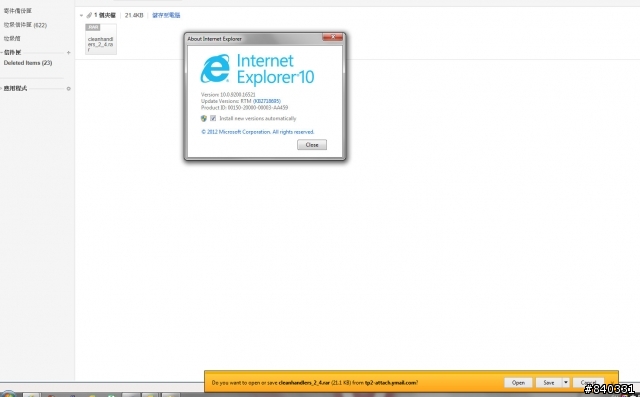Click Open in the download bar
The image size is (640, 397).
click(x=518, y=383)
